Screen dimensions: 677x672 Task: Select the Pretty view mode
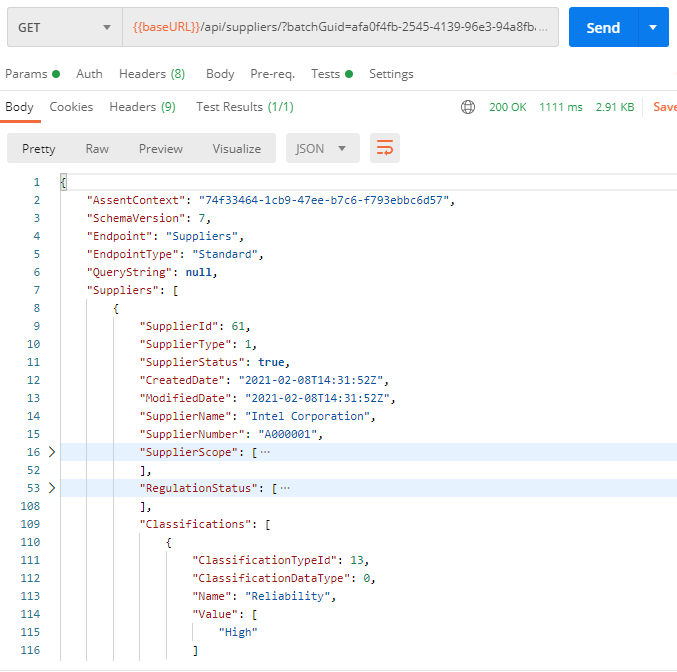pyautogui.click(x=38, y=149)
